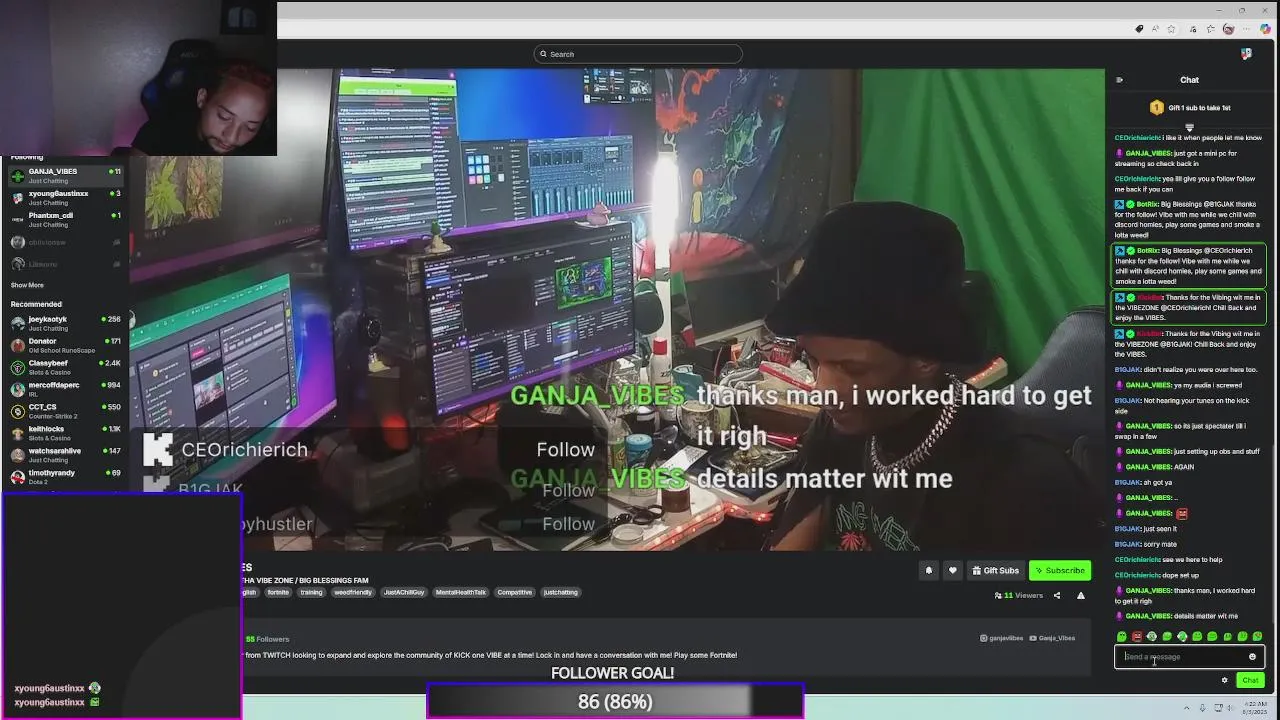This screenshot has width=1280, height=720.
Task: Open mercoffdaperc IRL channel
Action: (65, 389)
